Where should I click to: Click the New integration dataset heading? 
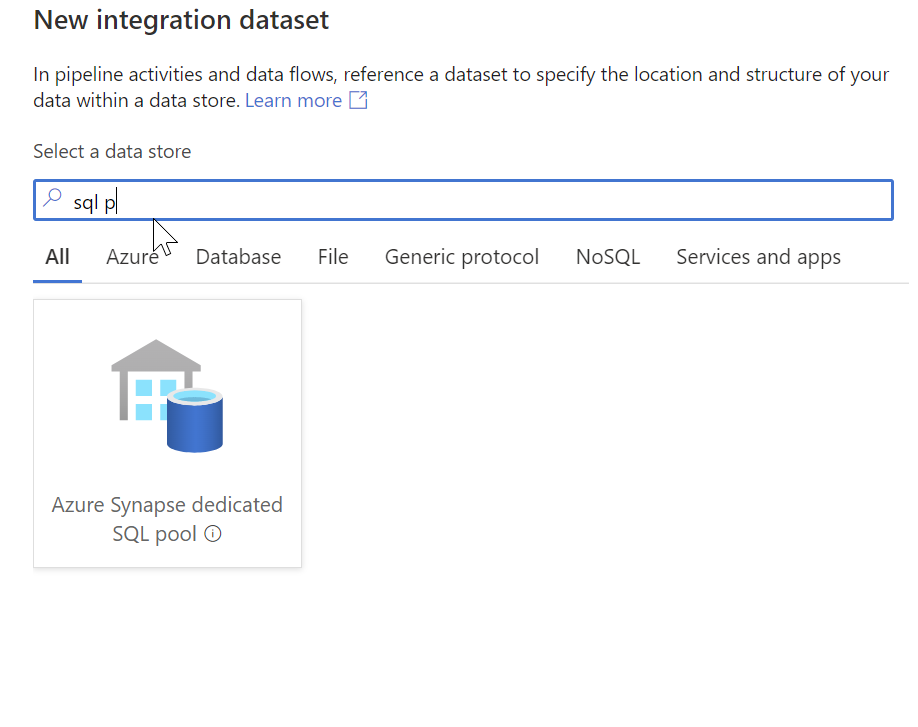pyautogui.click(x=181, y=20)
